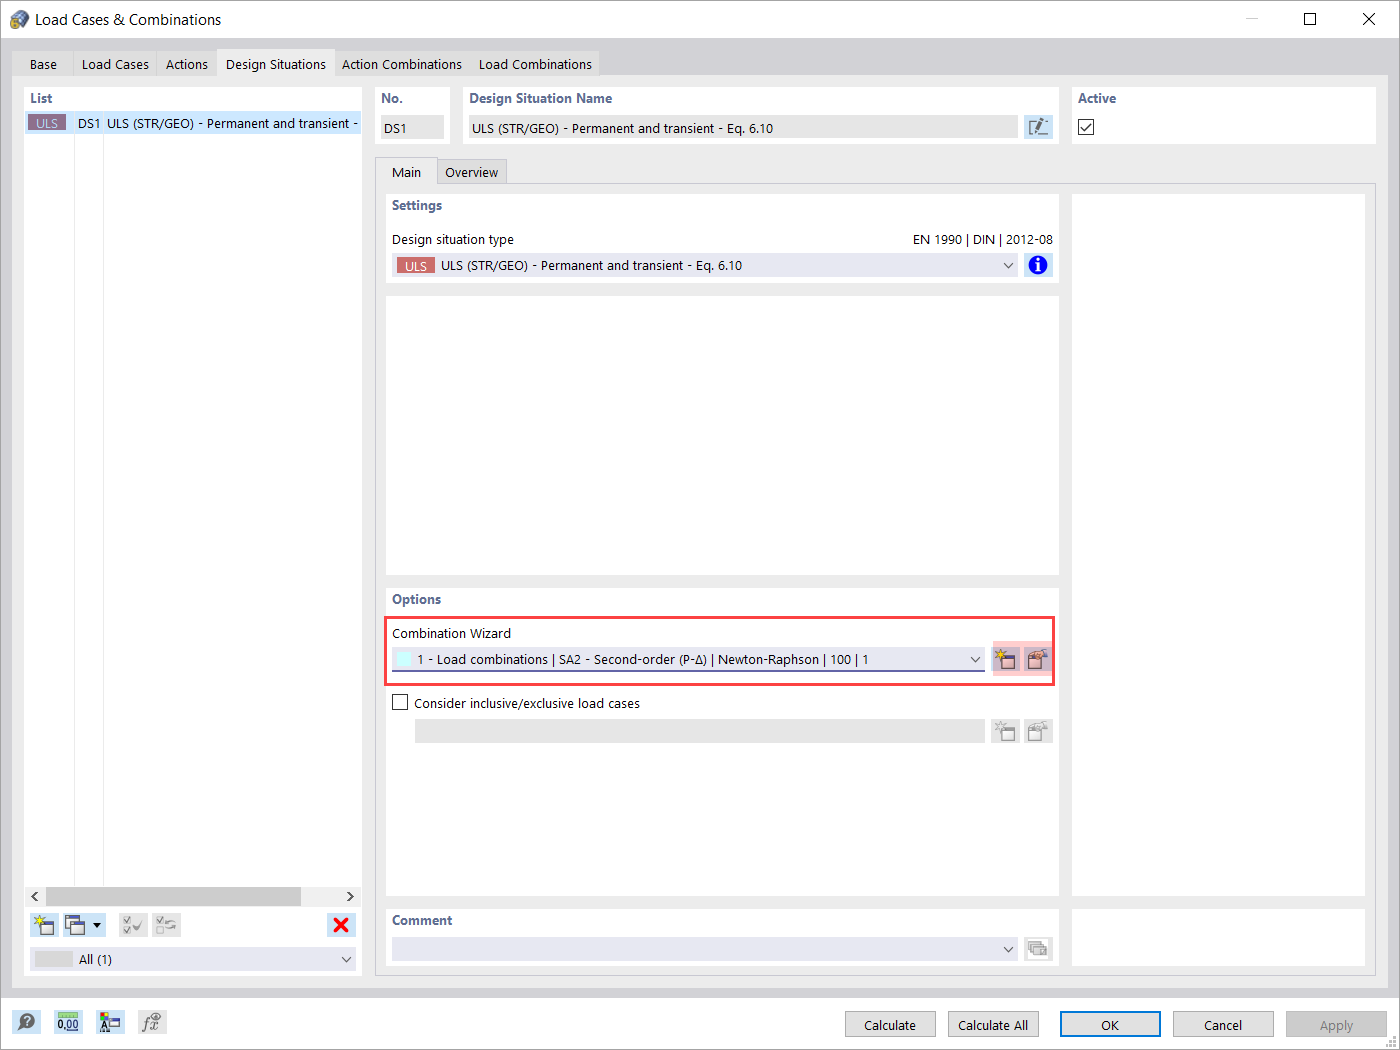This screenshot has width=1400, height=1050.
Task: Open the Actions tab
Action: pyautogui.click(x=187, y=64)
